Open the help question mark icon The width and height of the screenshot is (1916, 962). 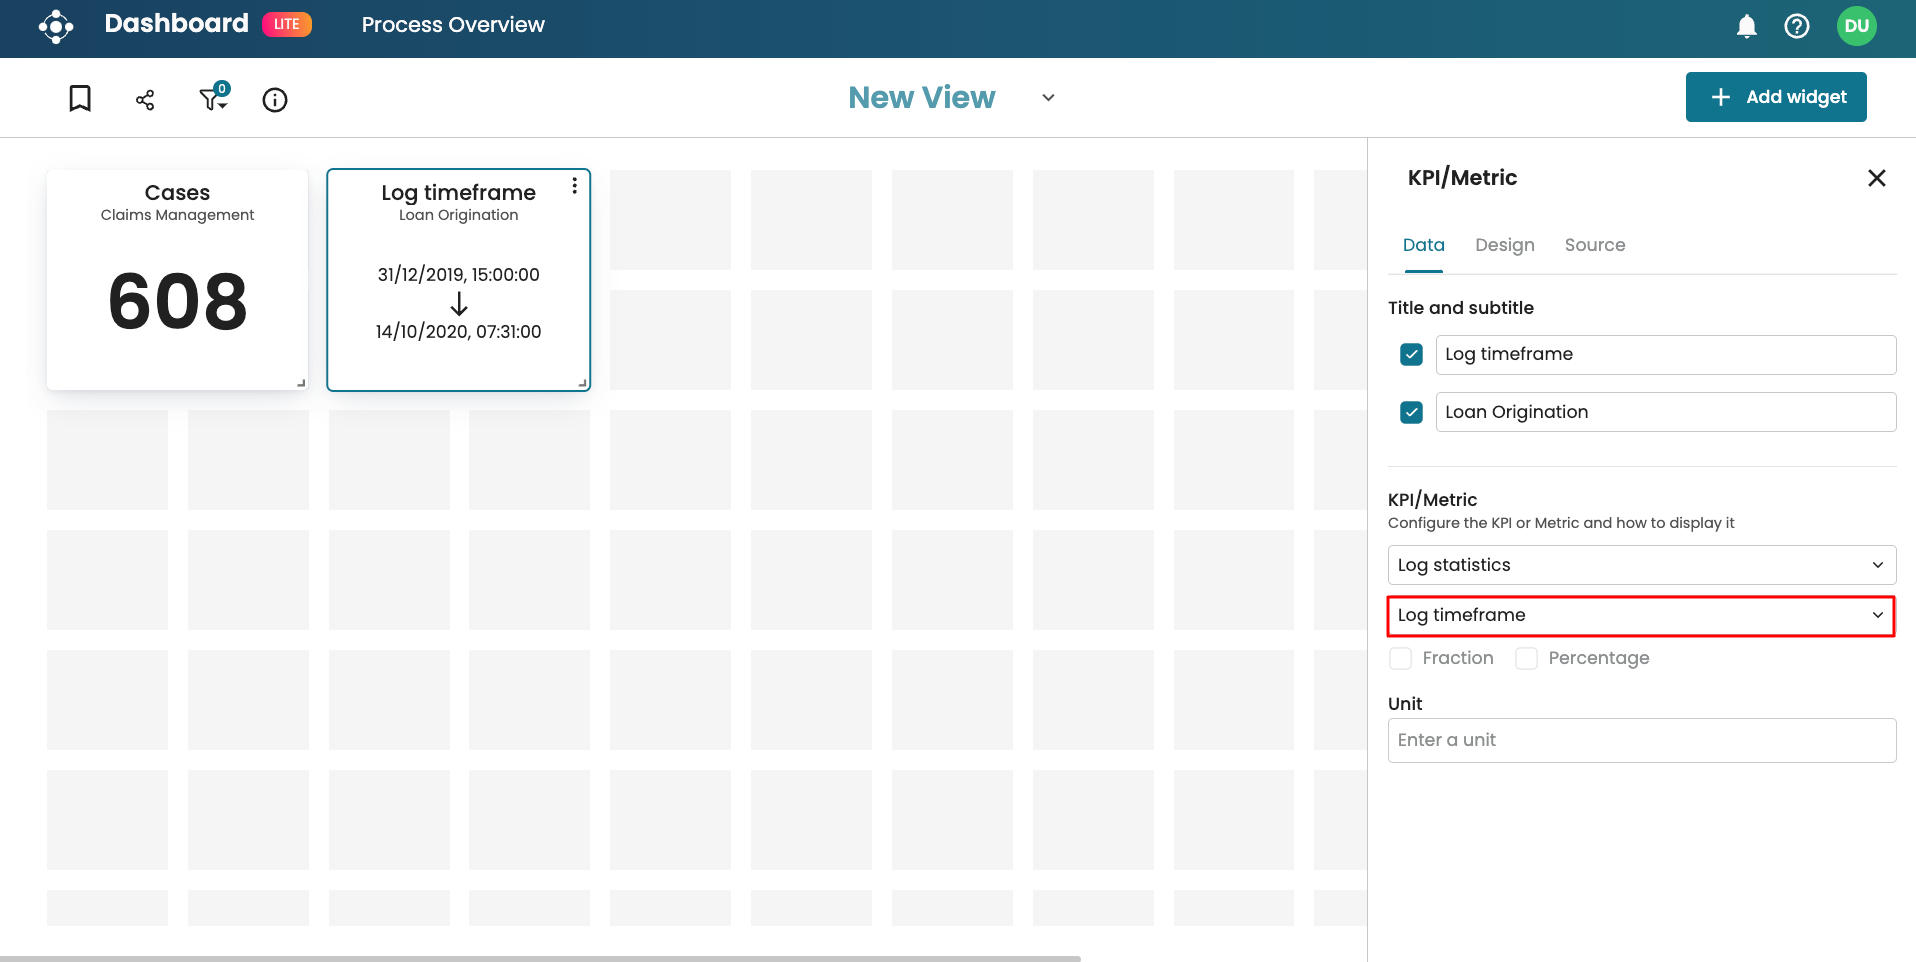[x=1796, y=26]
